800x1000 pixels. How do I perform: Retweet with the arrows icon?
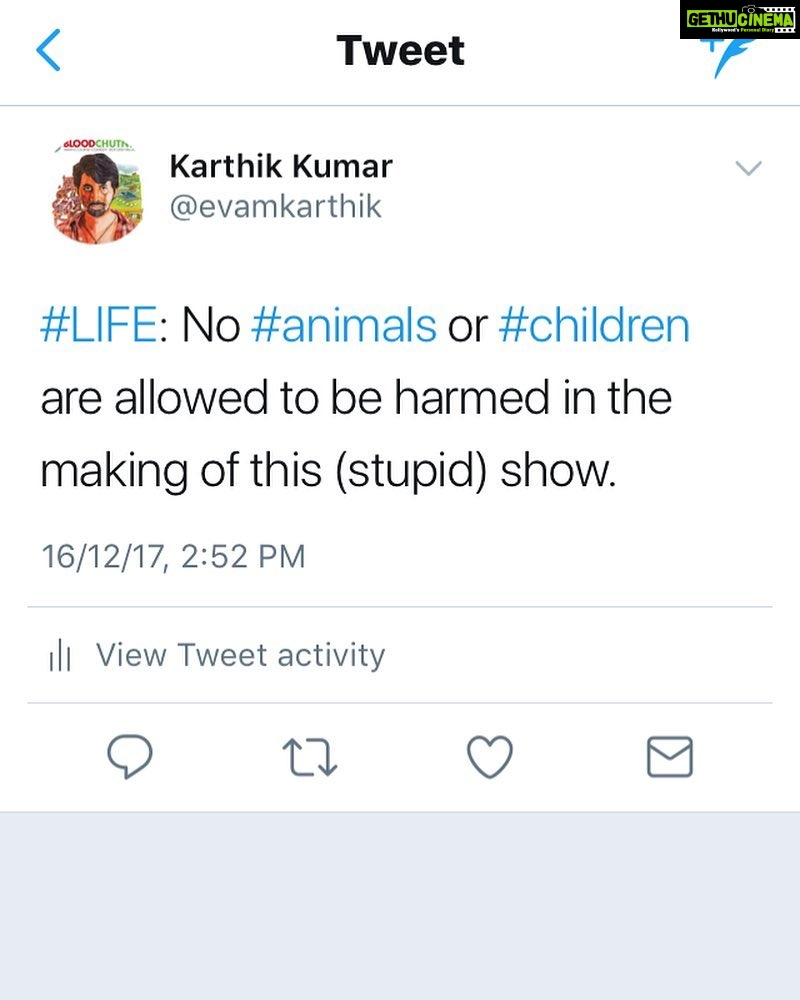pyautogui.click(x=309, y=757)
